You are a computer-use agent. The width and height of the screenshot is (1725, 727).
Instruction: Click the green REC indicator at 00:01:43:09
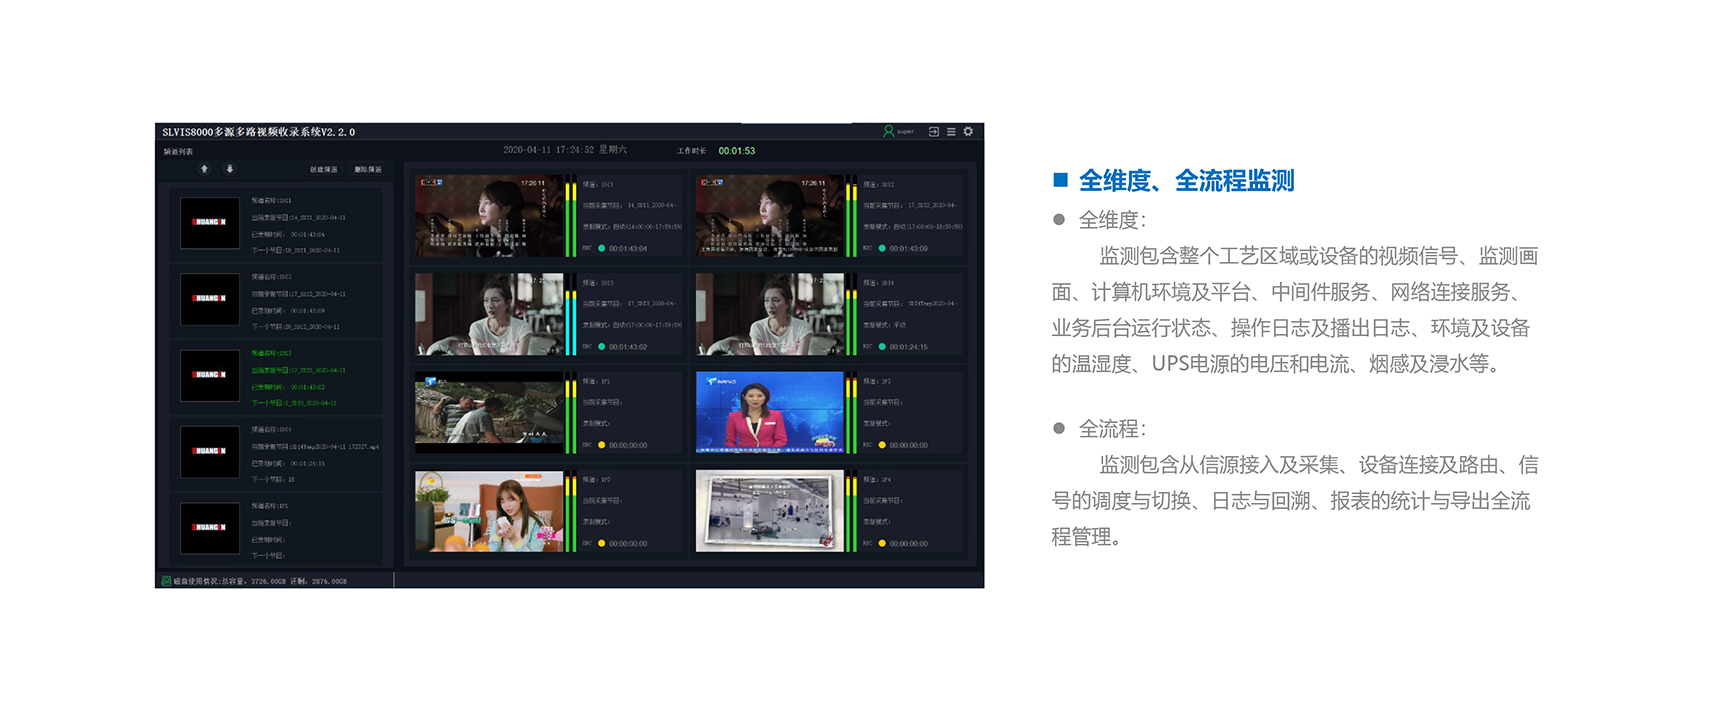click(882, 248)
